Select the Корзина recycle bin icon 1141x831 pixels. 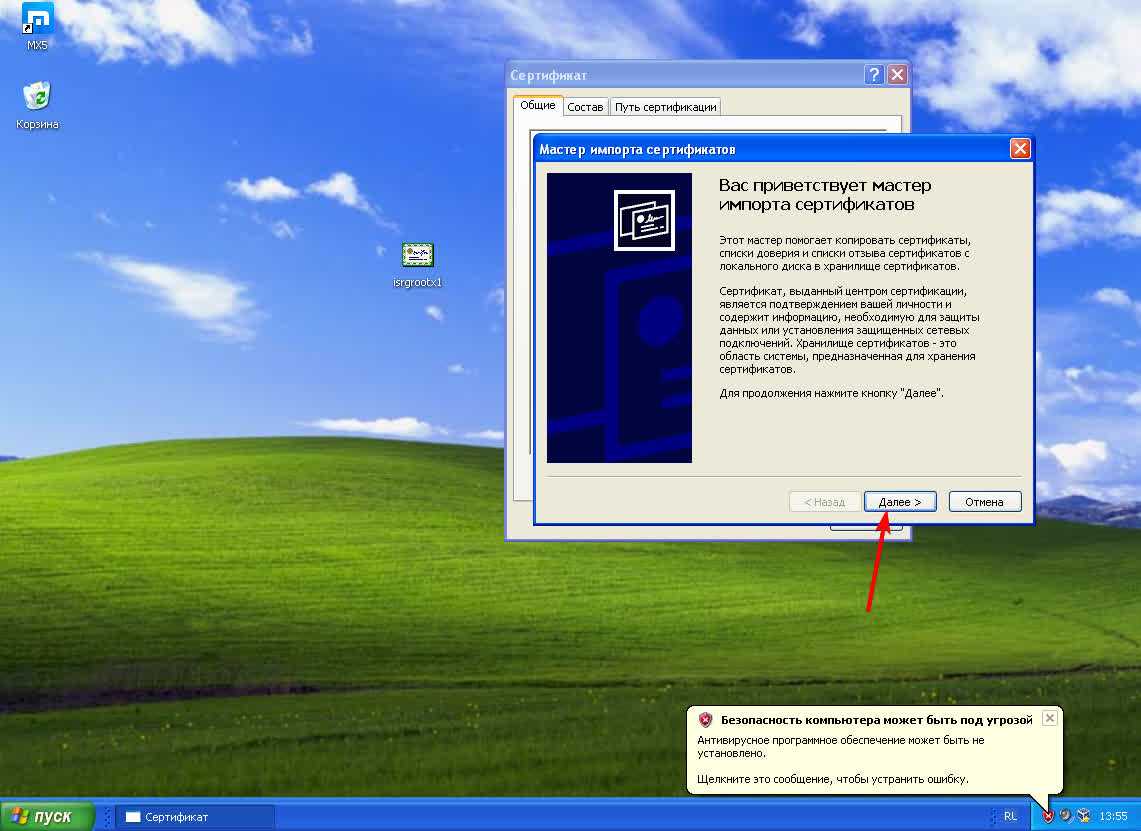tap(36, 105)
